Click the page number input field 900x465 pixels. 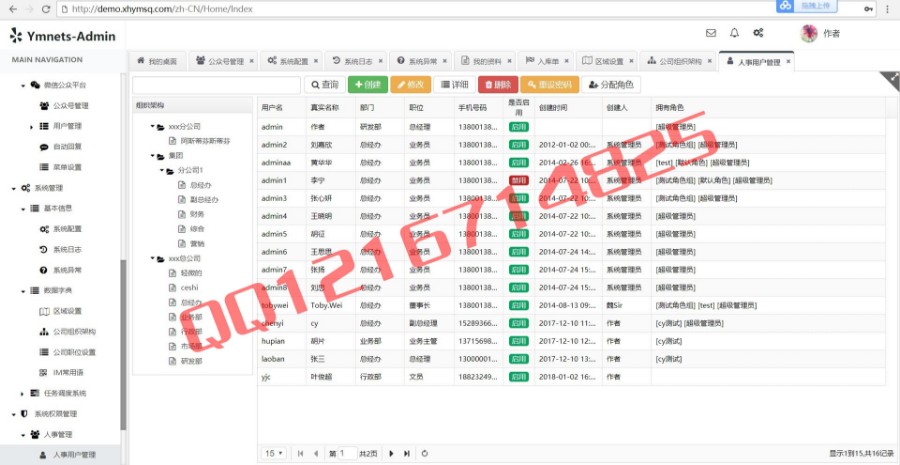tap(347, 454)
